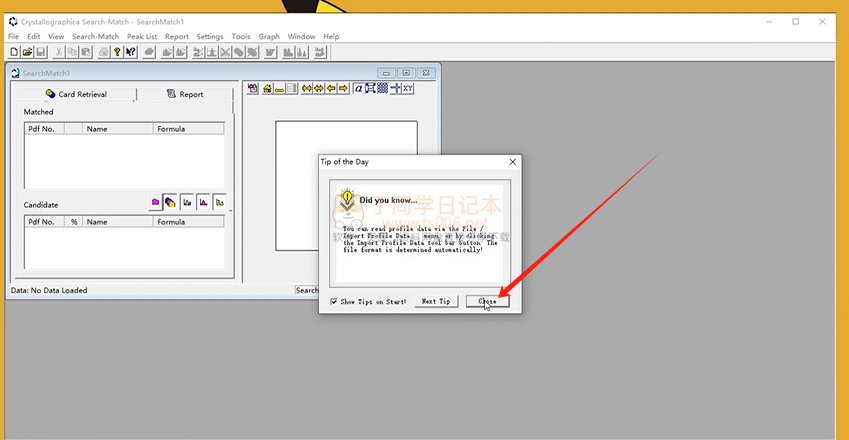Viewport: 849px width, 440px height.
Task: Activate the What's This context help pointer
Action: [x=130, y=52]
